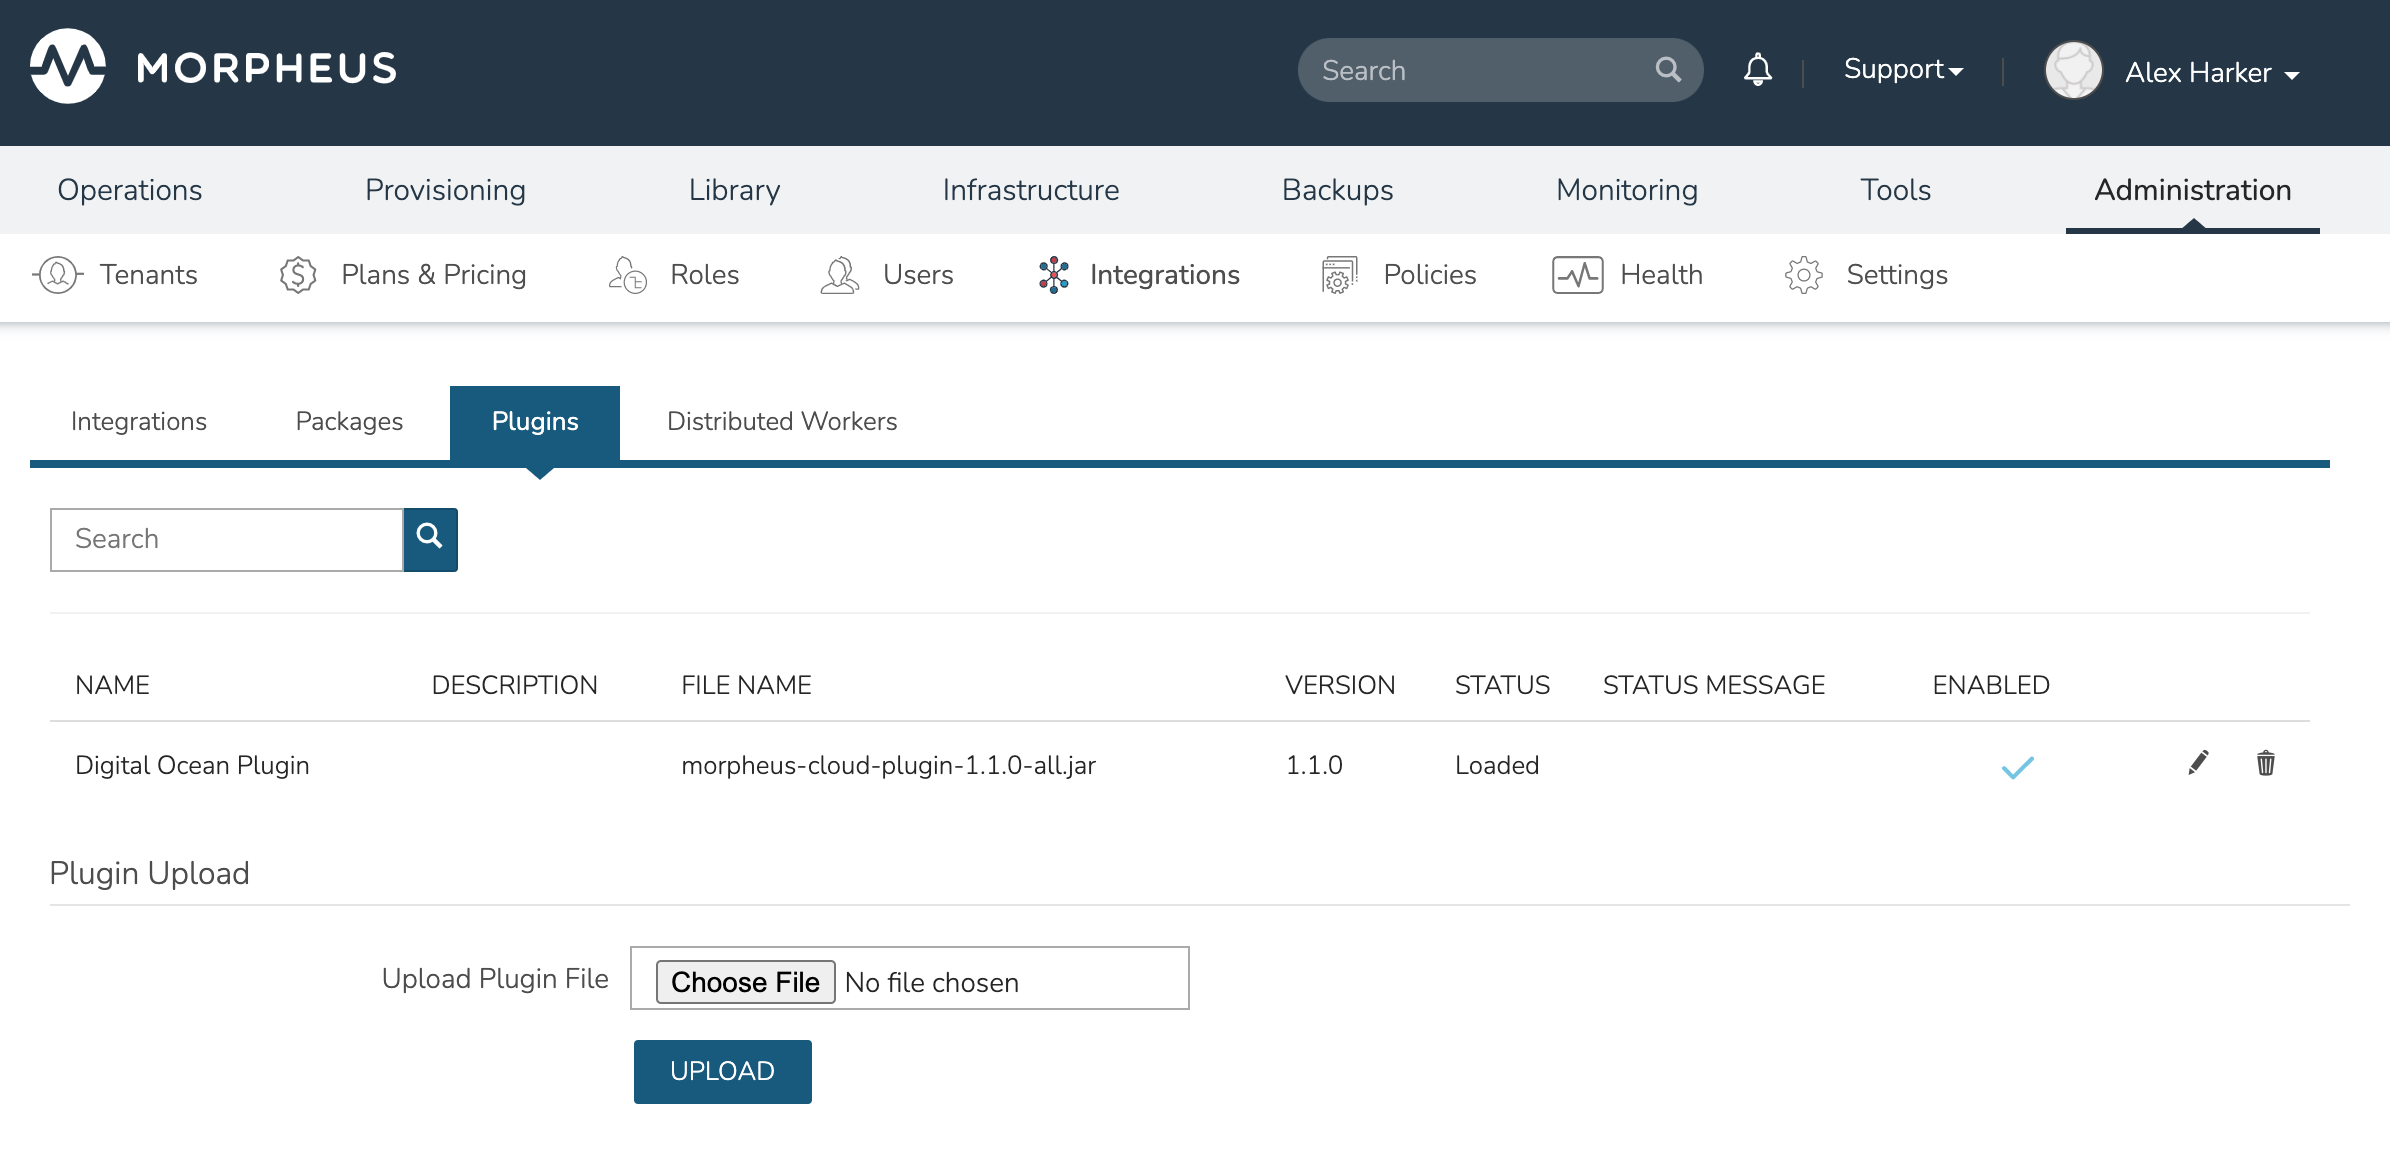
Task: Toggle the enabled checkmark for Digital Ocean Plugin
Action: (x=2017, y=764)
